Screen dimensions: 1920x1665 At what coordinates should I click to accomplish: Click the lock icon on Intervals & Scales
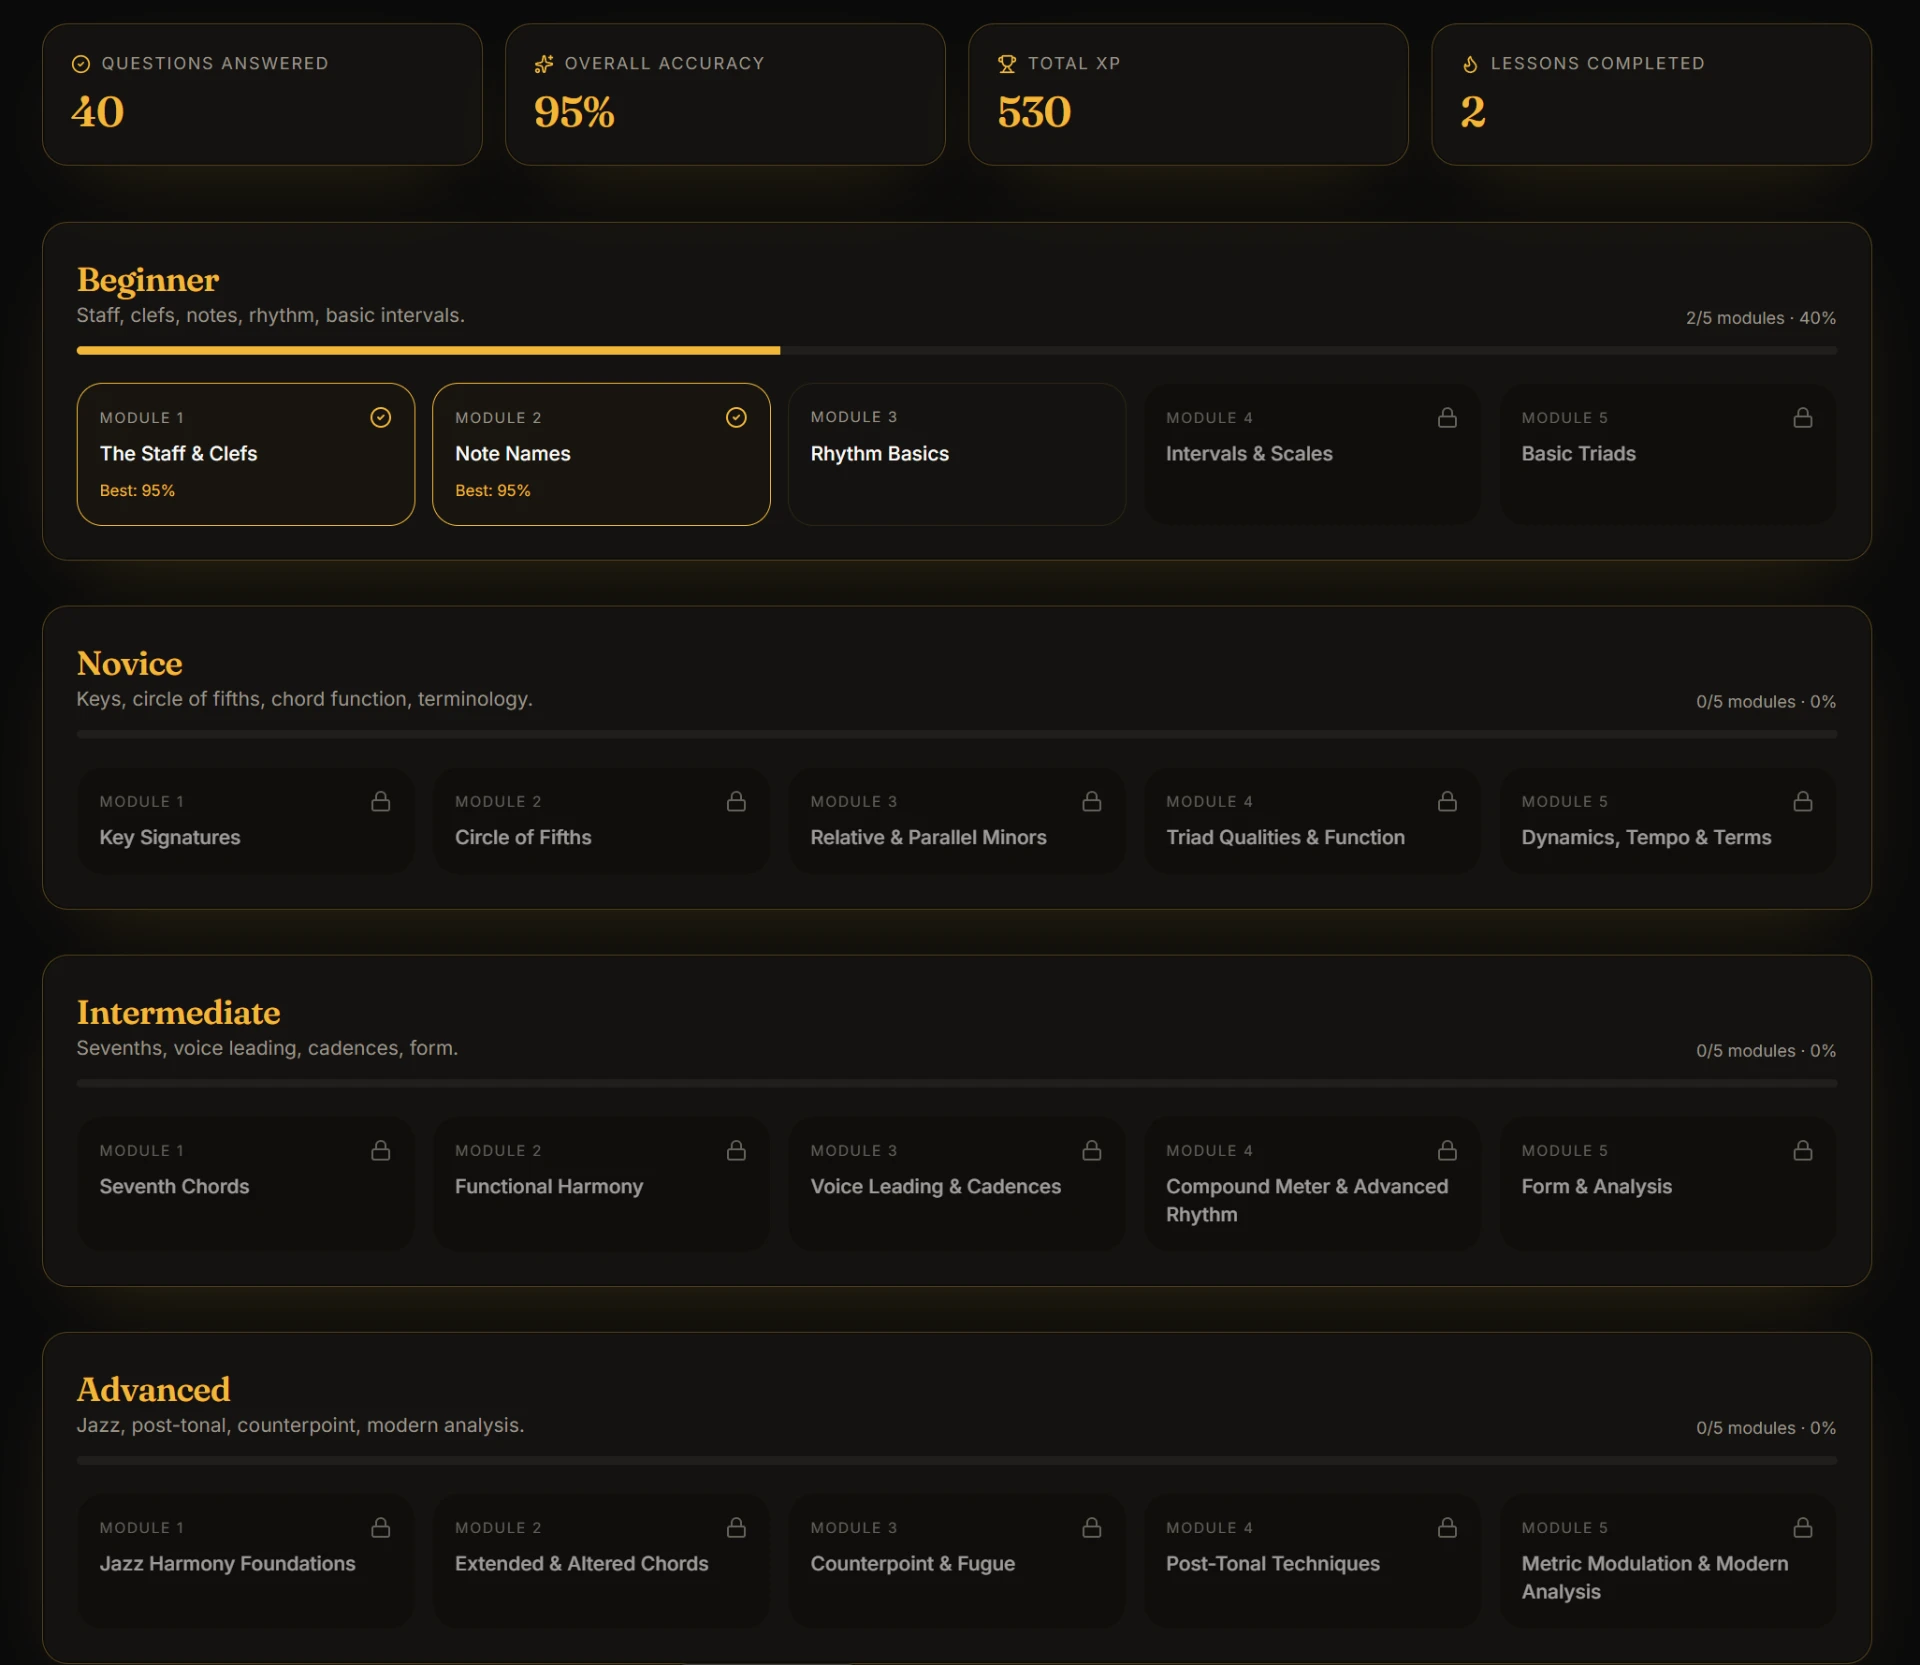pos(1447,418)
